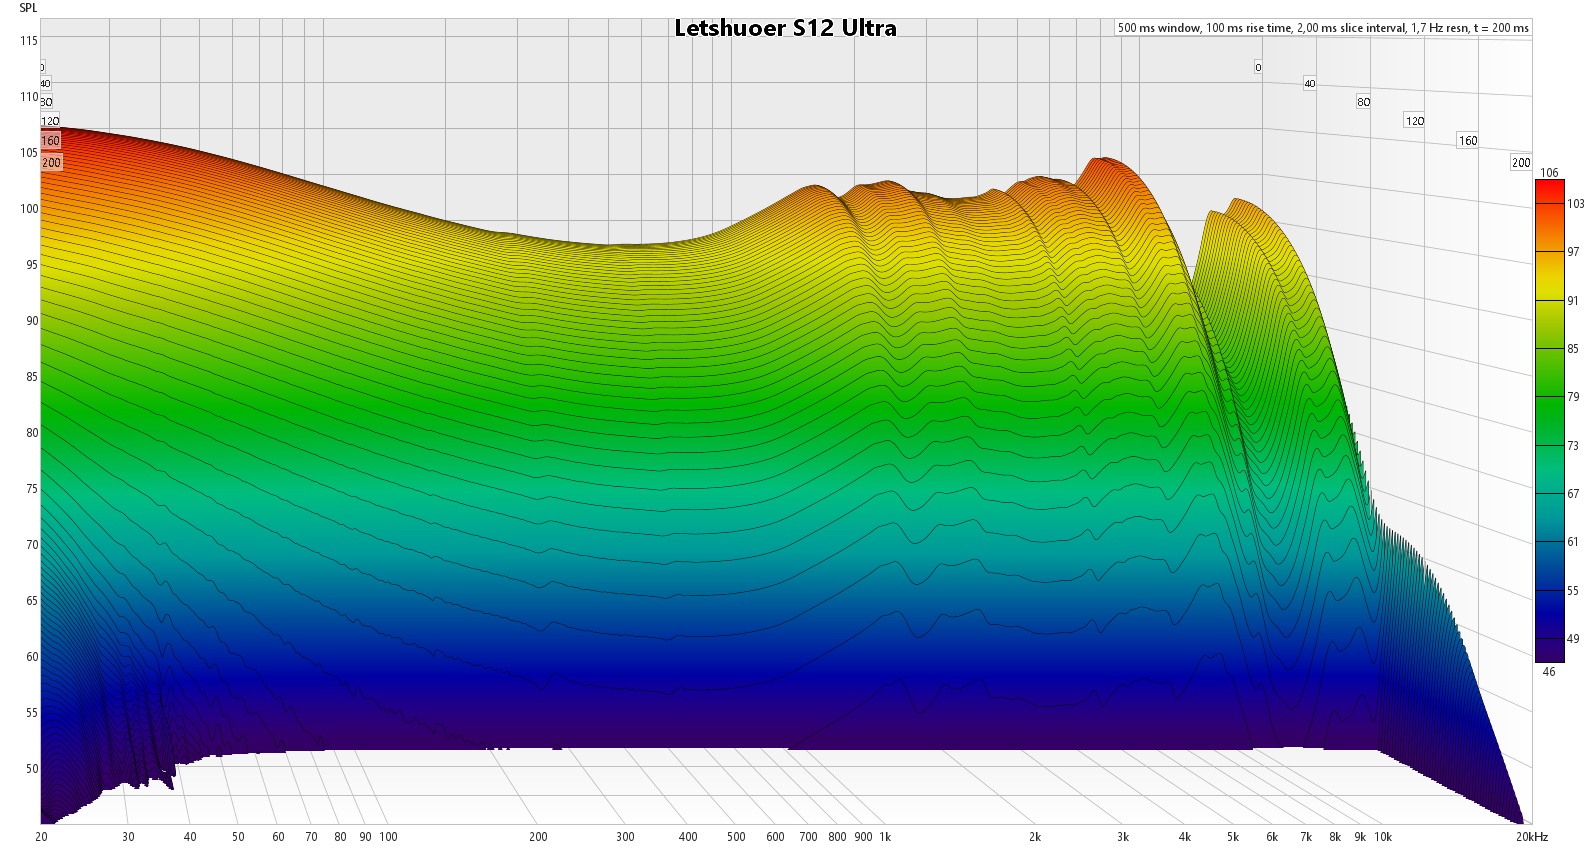Click the 4k frequency axis label
Screen dimensions: 1590x849
coord(1185,837)
